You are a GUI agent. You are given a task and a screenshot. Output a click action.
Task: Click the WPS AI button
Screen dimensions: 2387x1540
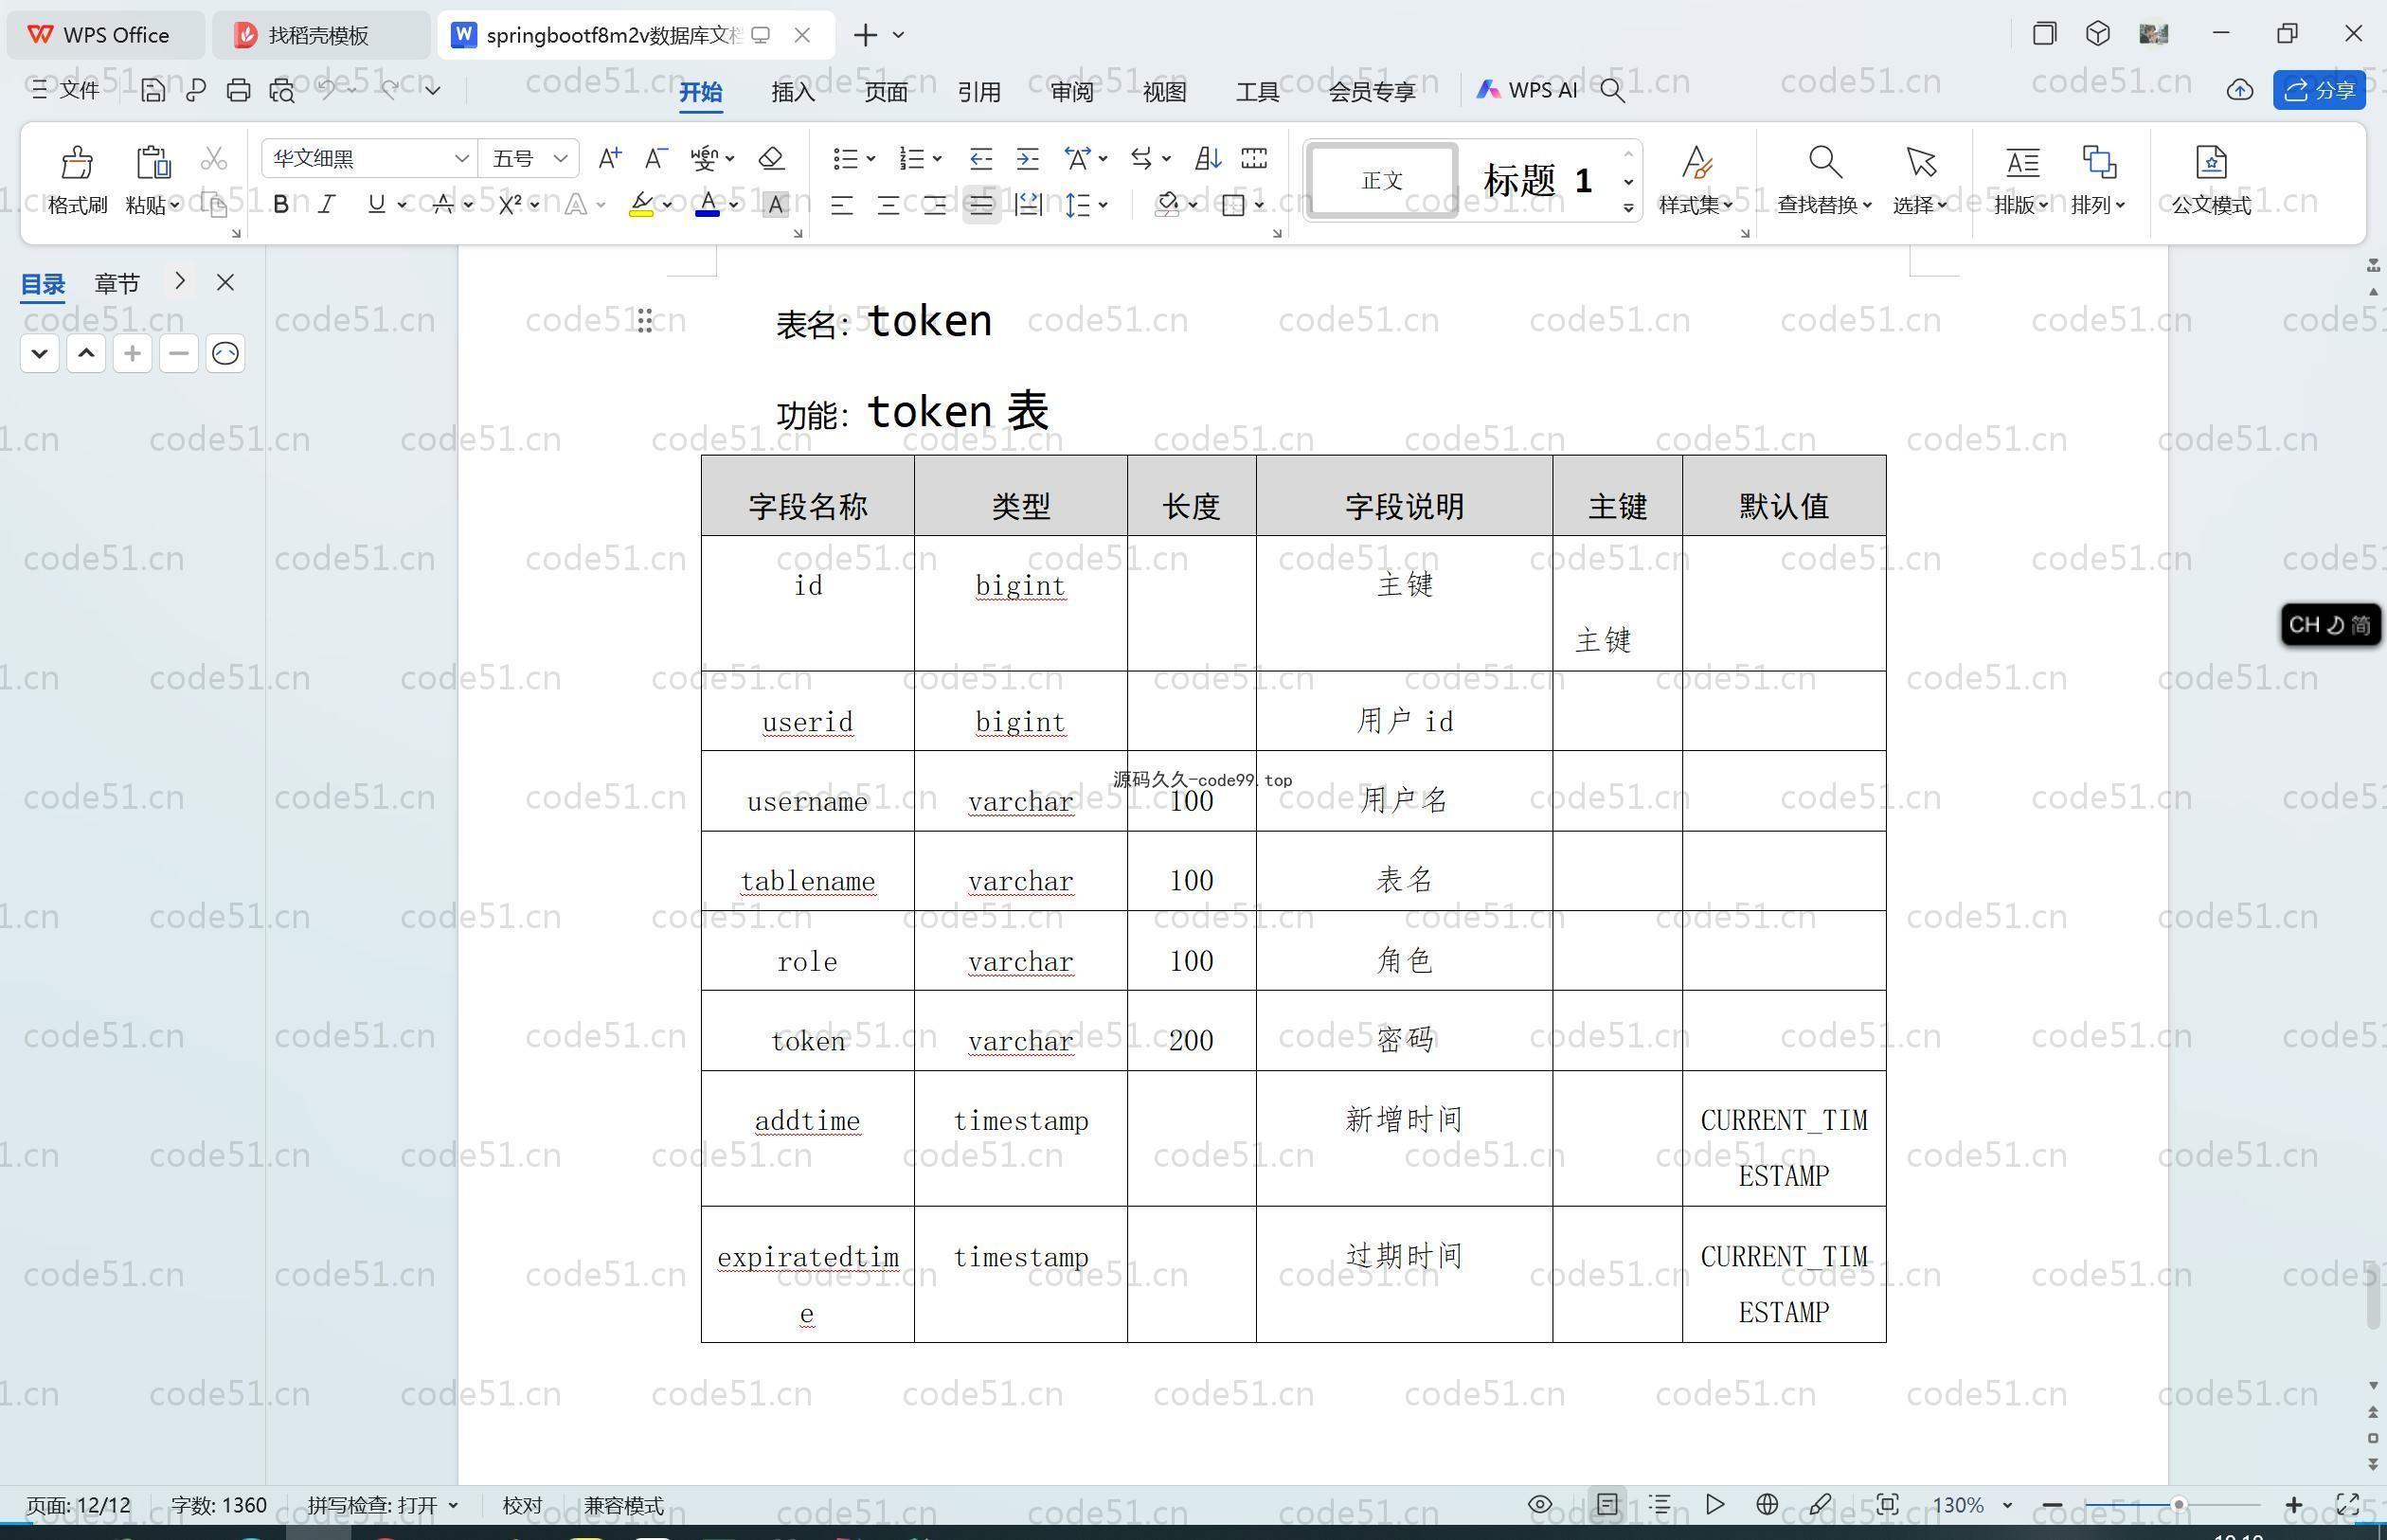[1527, 90]
